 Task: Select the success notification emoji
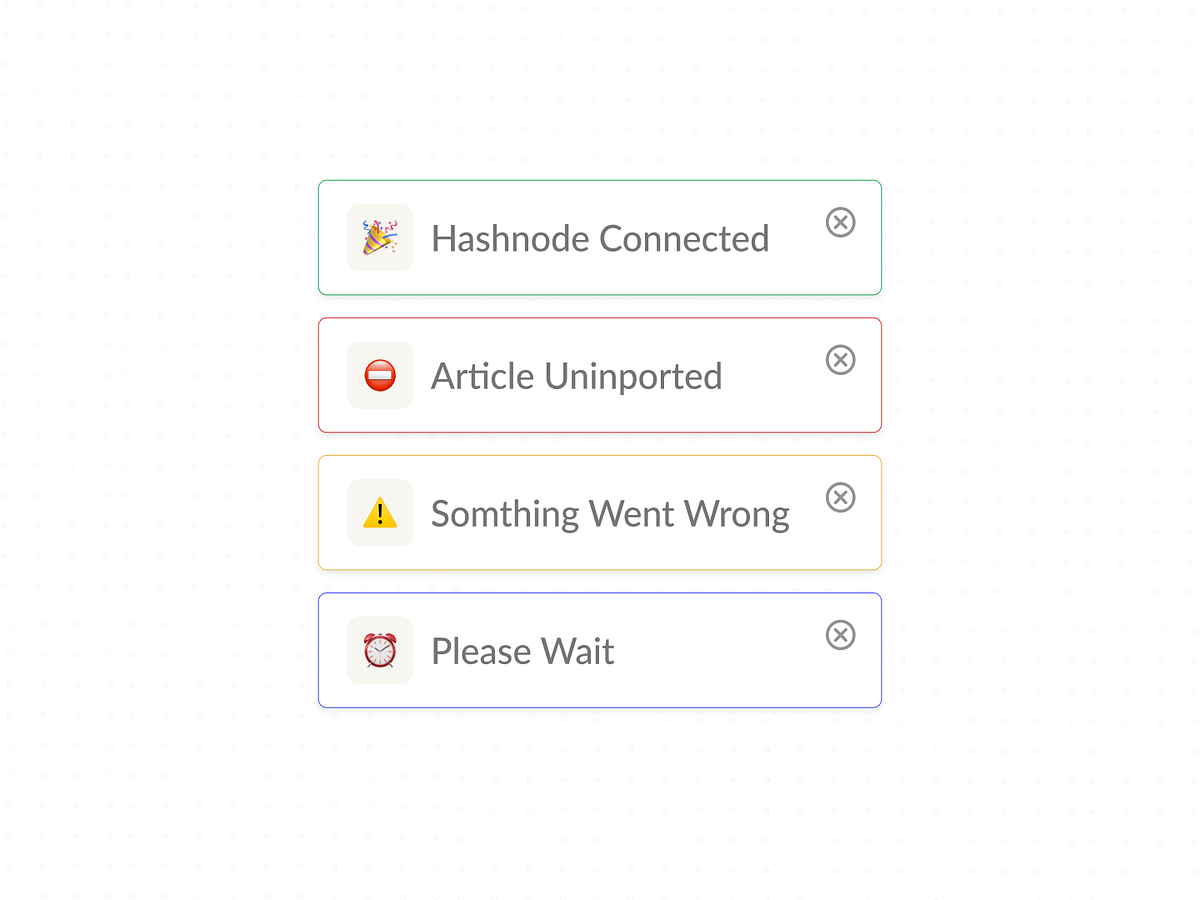click(379, 238)
